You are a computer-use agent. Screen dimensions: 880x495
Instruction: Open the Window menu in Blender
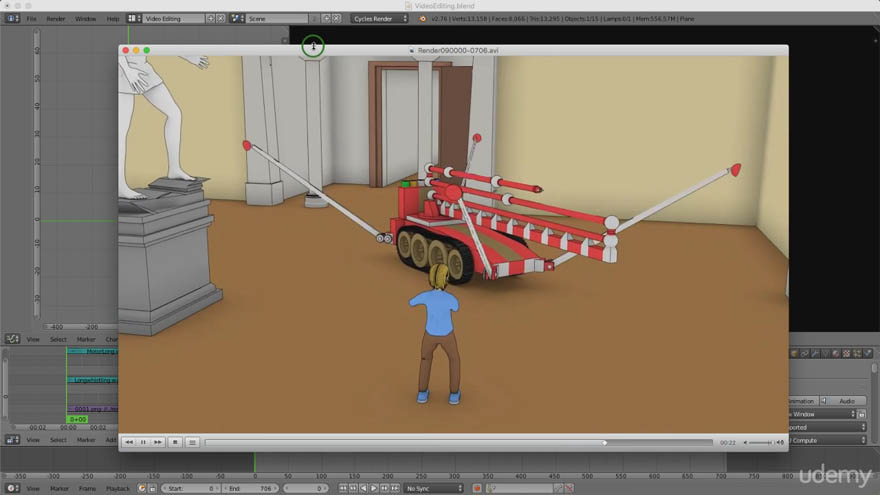85,19
